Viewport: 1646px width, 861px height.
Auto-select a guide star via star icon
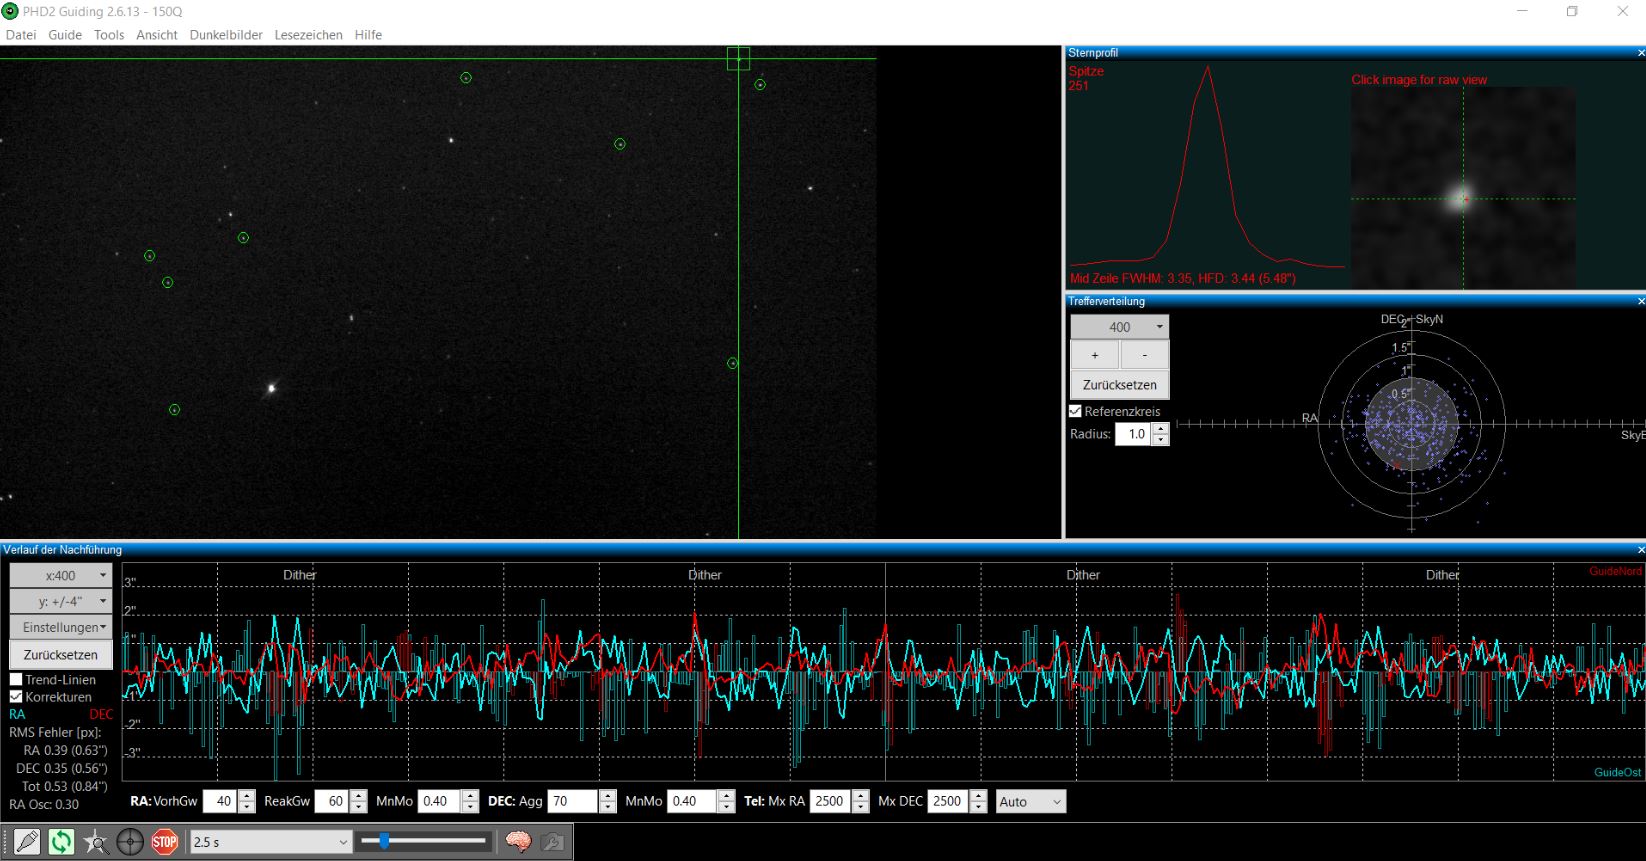point(96,842)
